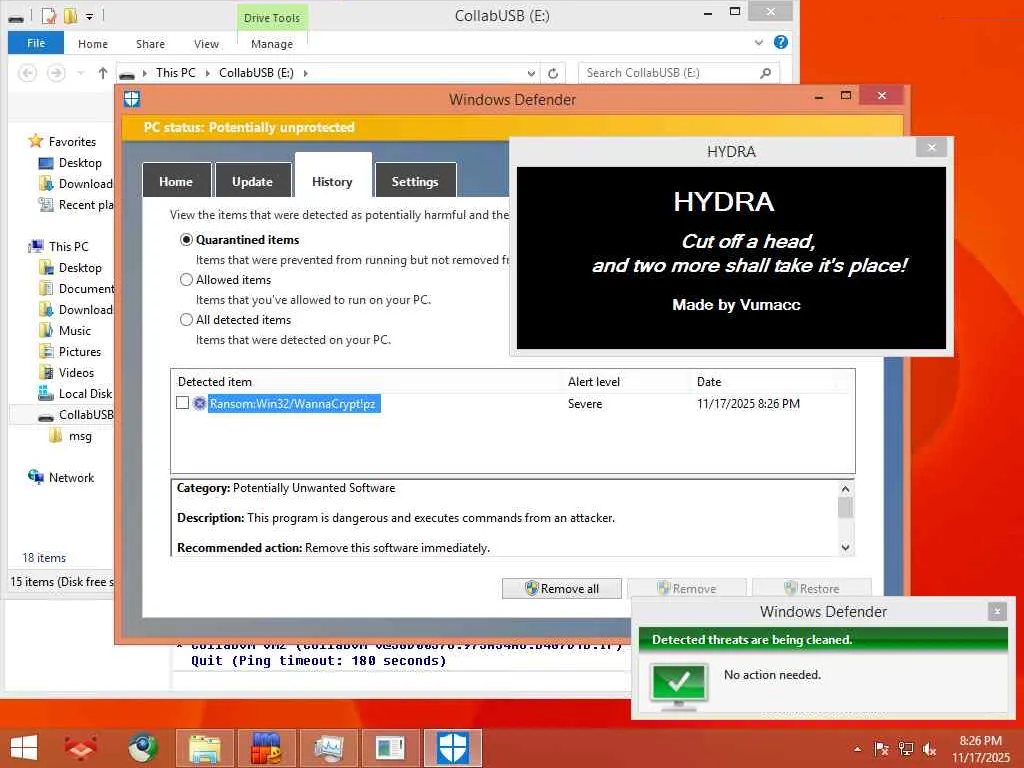Image resolution: width=1024 pixels, height=768 pixels.
Task: Open recent locations dropdown in Explorer
Action: 80,73
